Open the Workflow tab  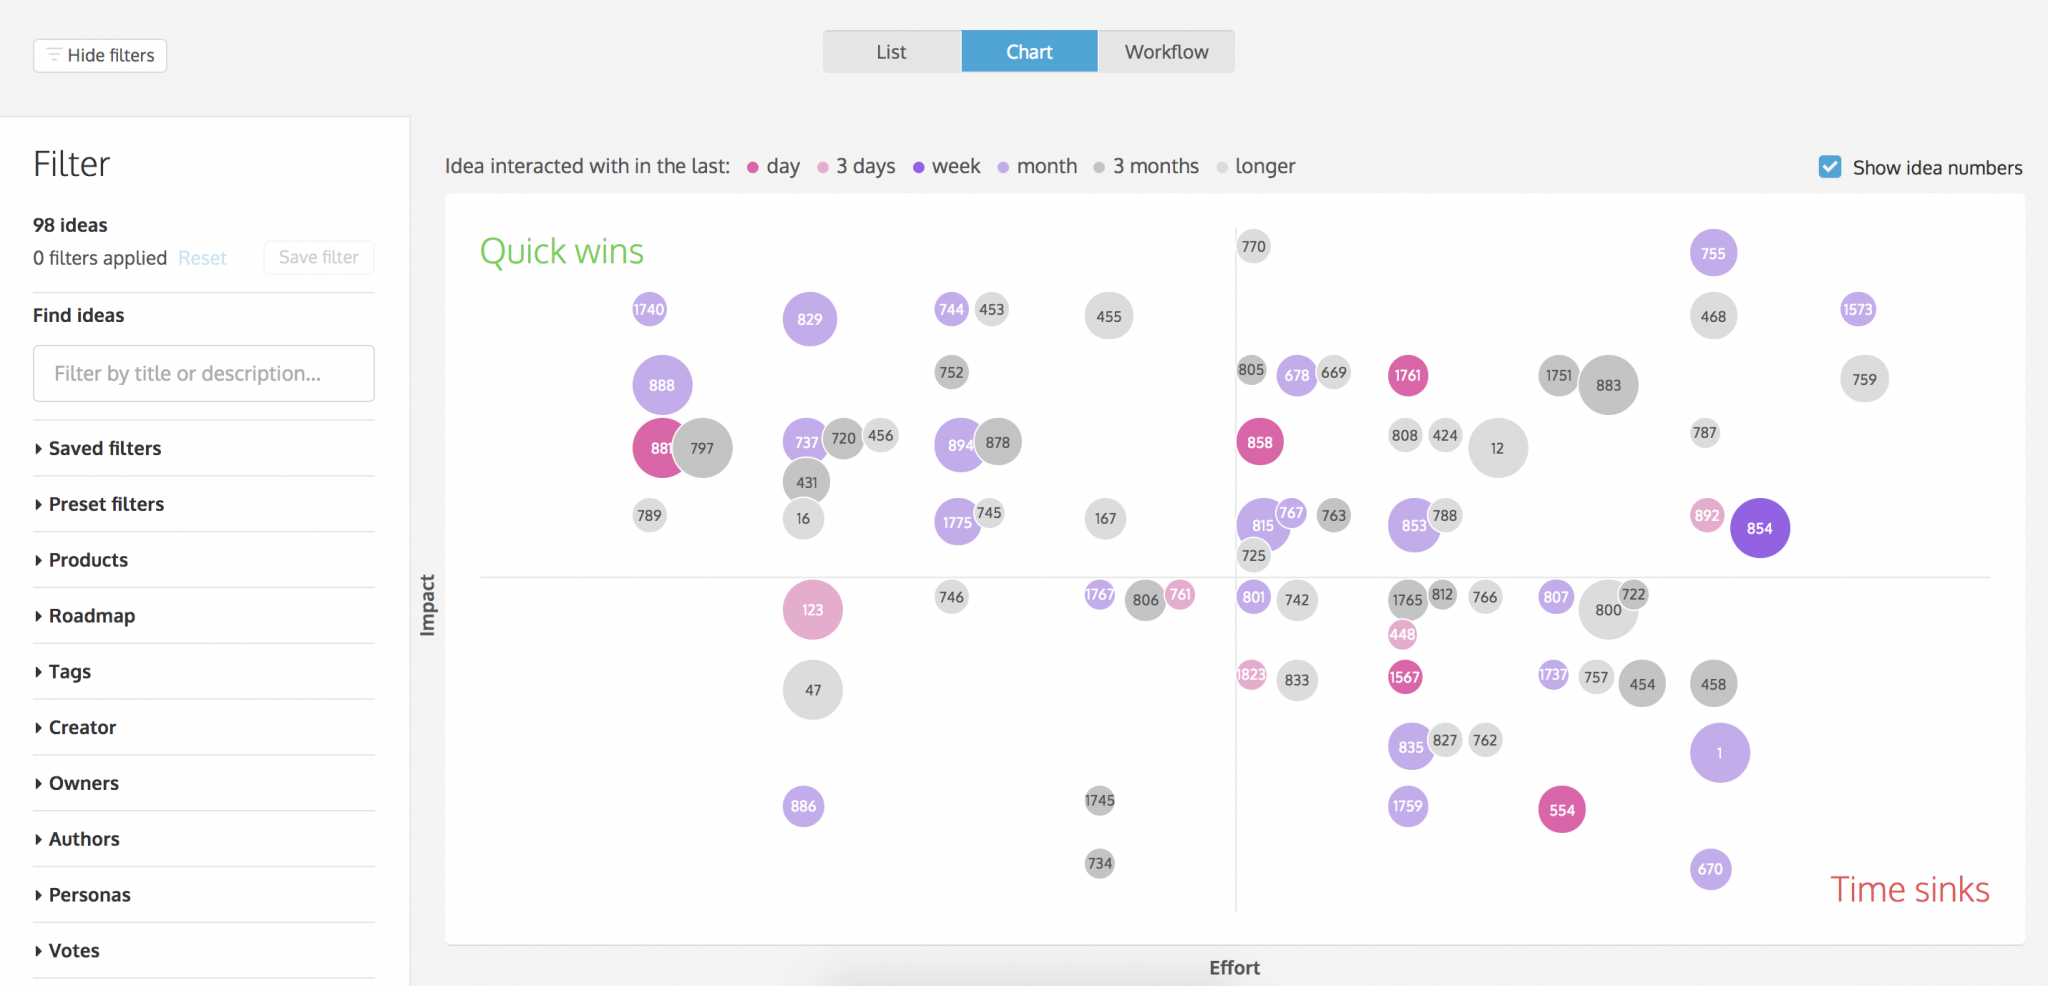[x=1166, y=51]
